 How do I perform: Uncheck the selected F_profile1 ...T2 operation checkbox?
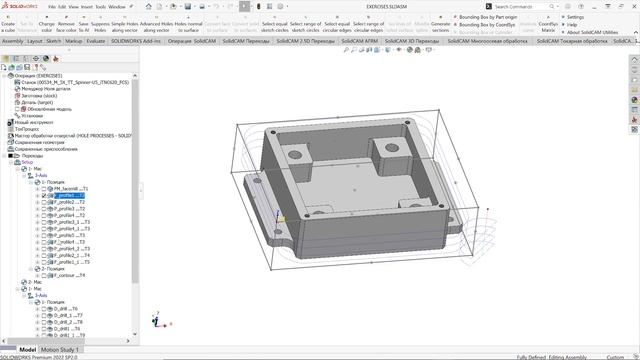click(44, 196)
